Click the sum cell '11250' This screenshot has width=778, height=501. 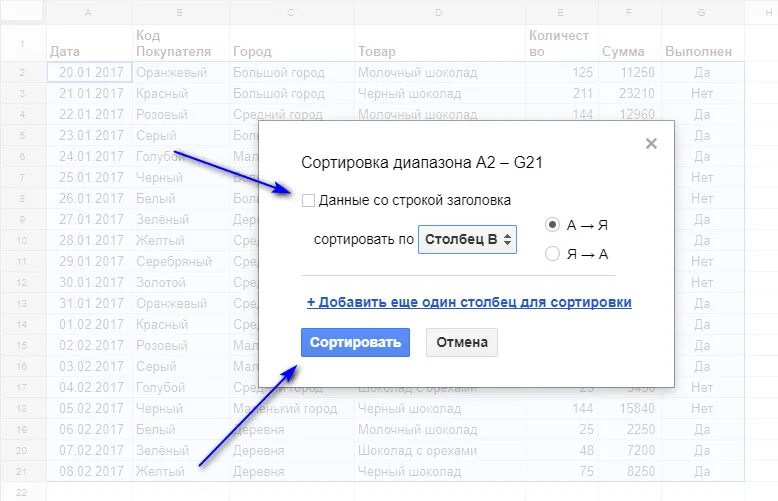point(630,72)
